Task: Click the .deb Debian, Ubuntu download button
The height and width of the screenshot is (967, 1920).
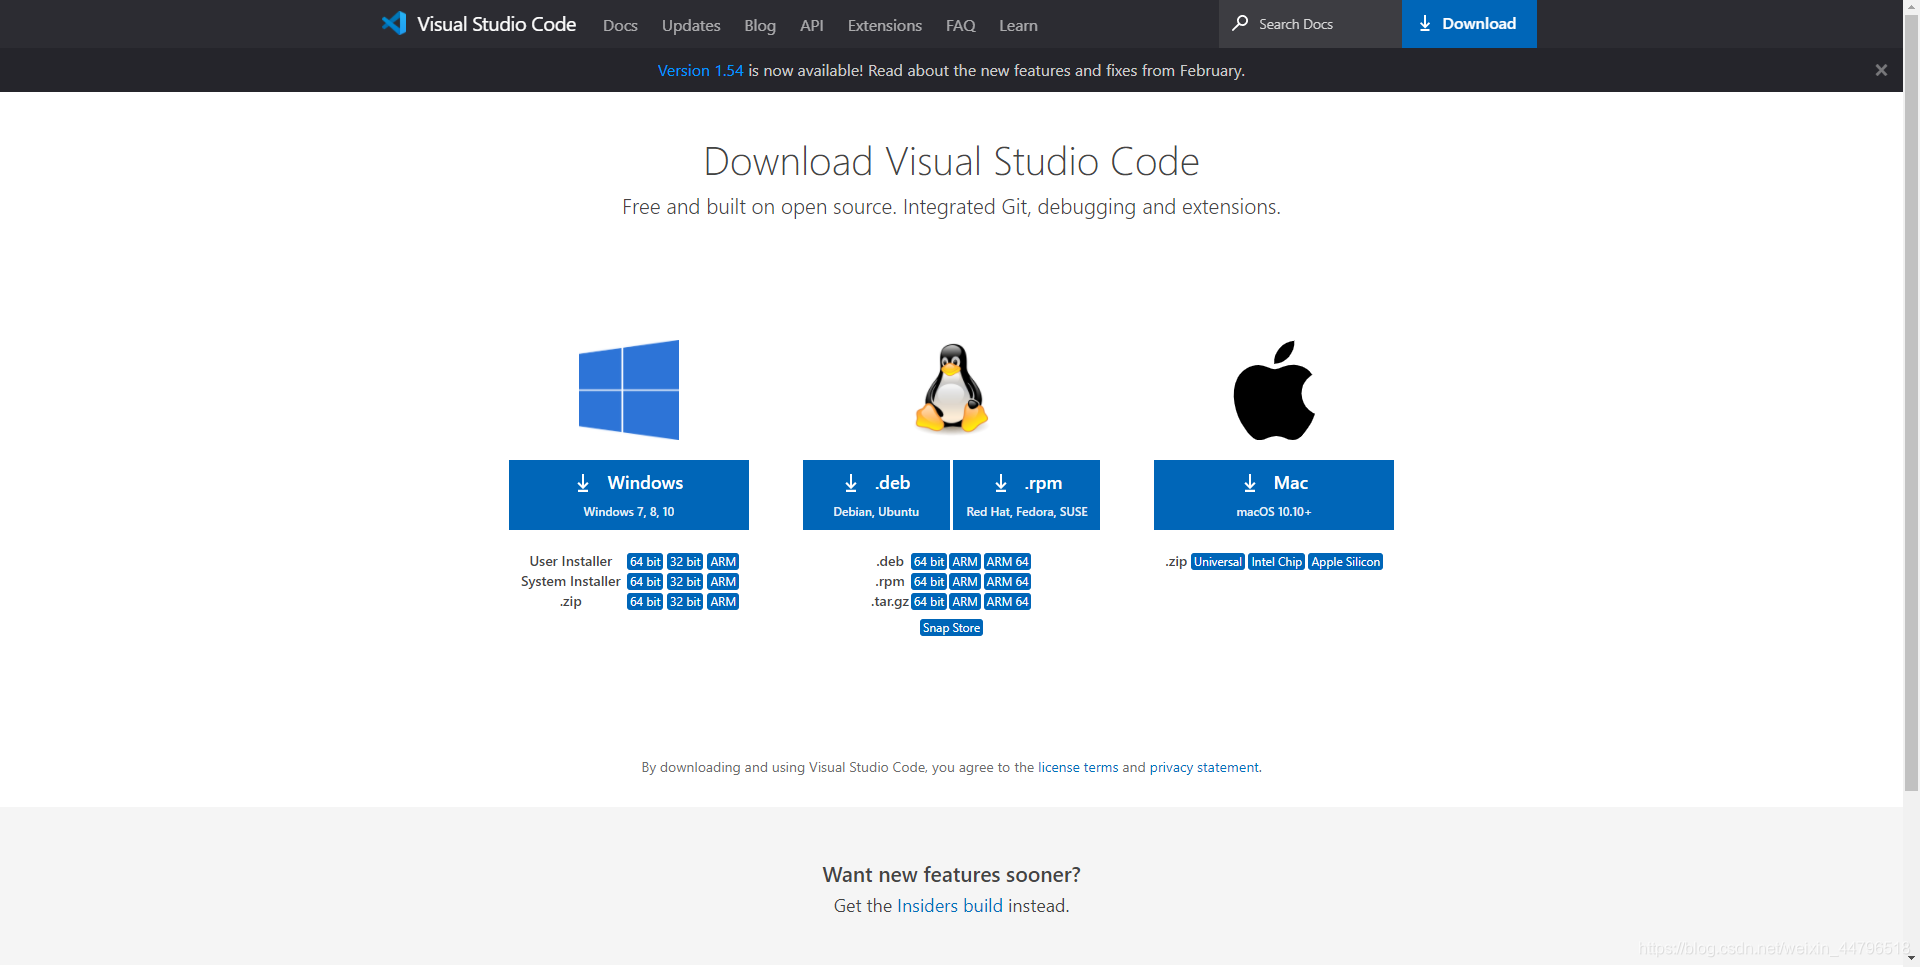Action: [876, 495]
